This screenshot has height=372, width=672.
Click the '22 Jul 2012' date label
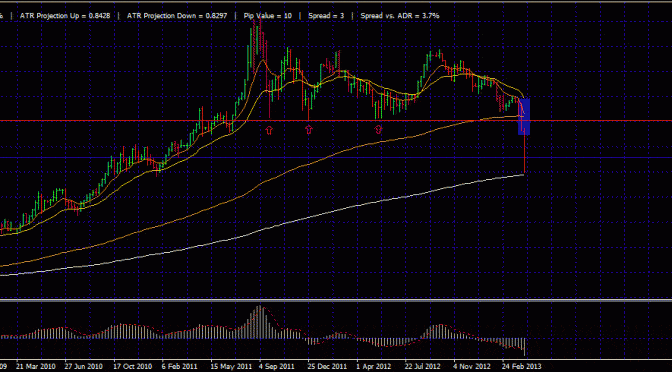click(x=422, y=367)
